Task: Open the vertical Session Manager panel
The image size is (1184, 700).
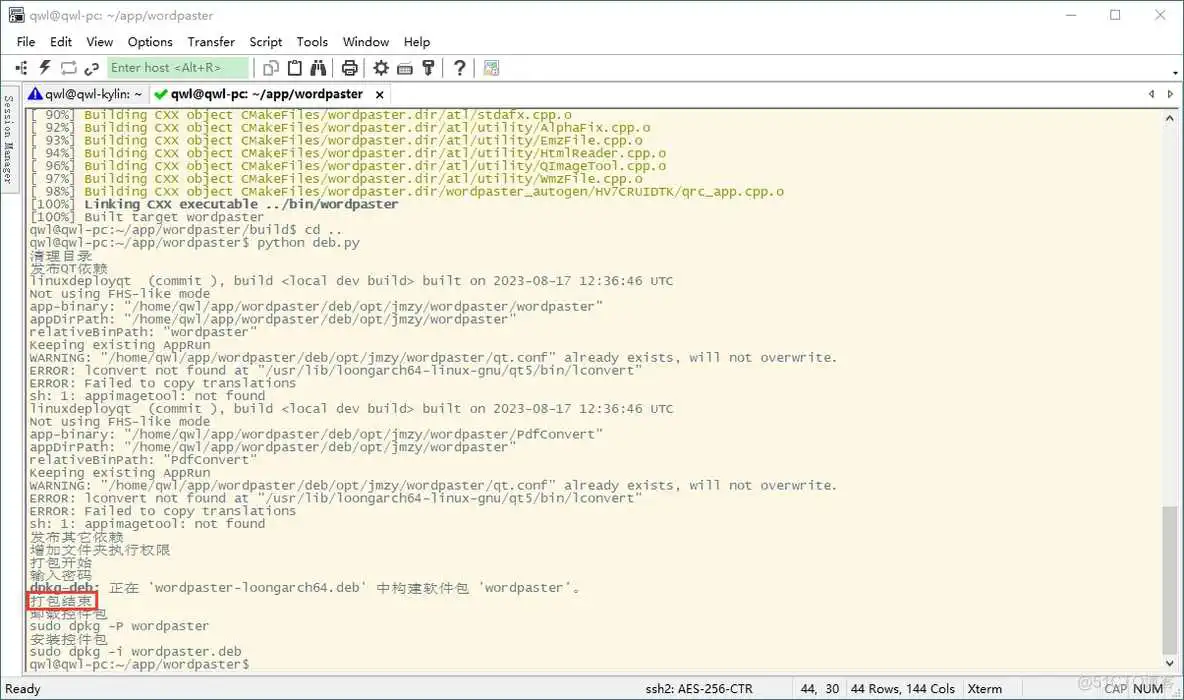Action: point(8,140)
